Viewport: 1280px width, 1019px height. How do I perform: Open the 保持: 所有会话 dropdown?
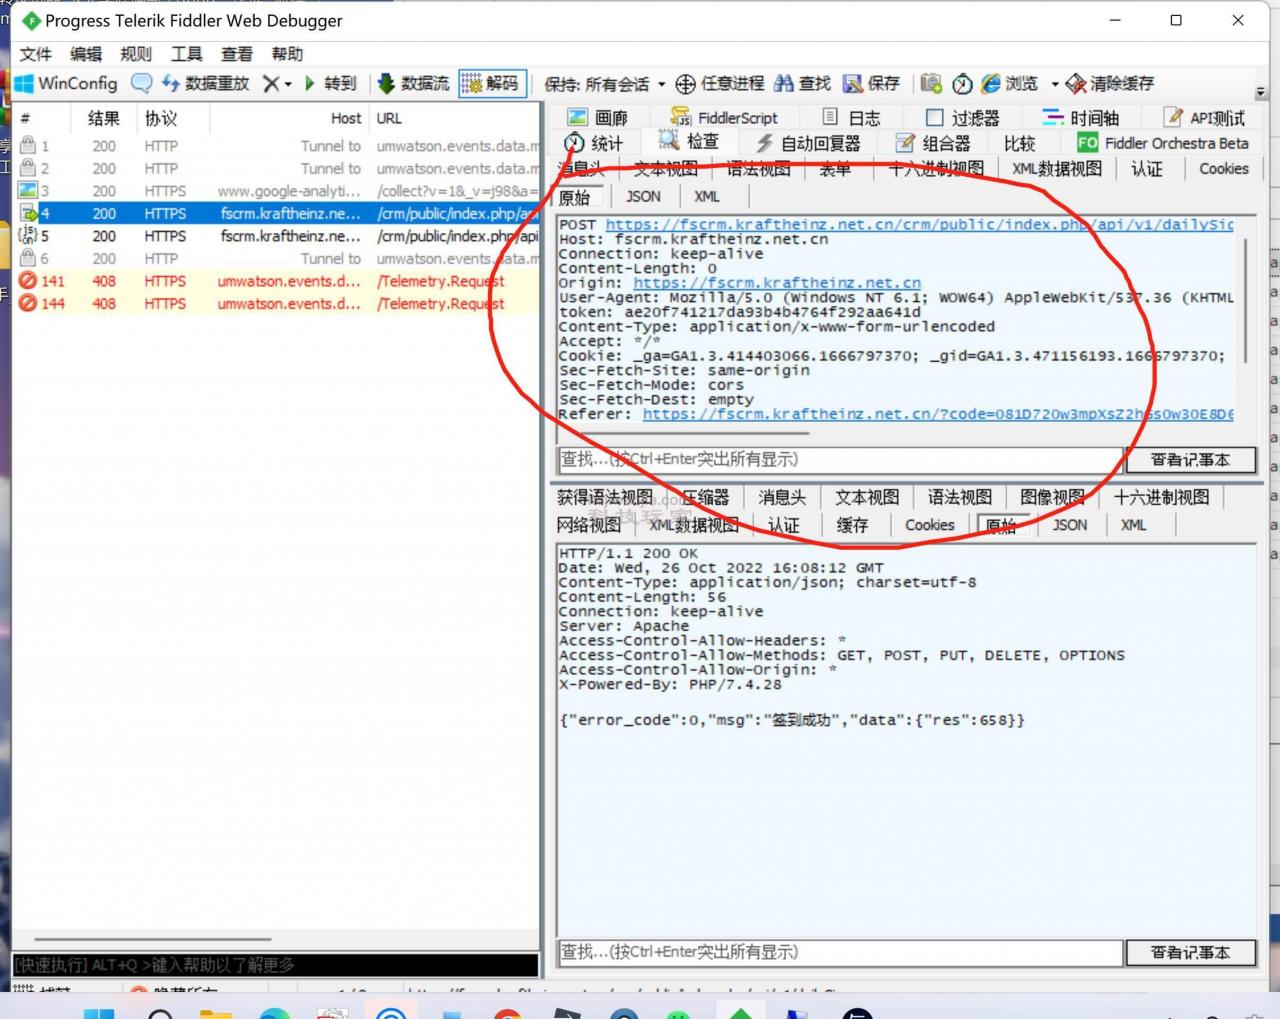point(604,84)
